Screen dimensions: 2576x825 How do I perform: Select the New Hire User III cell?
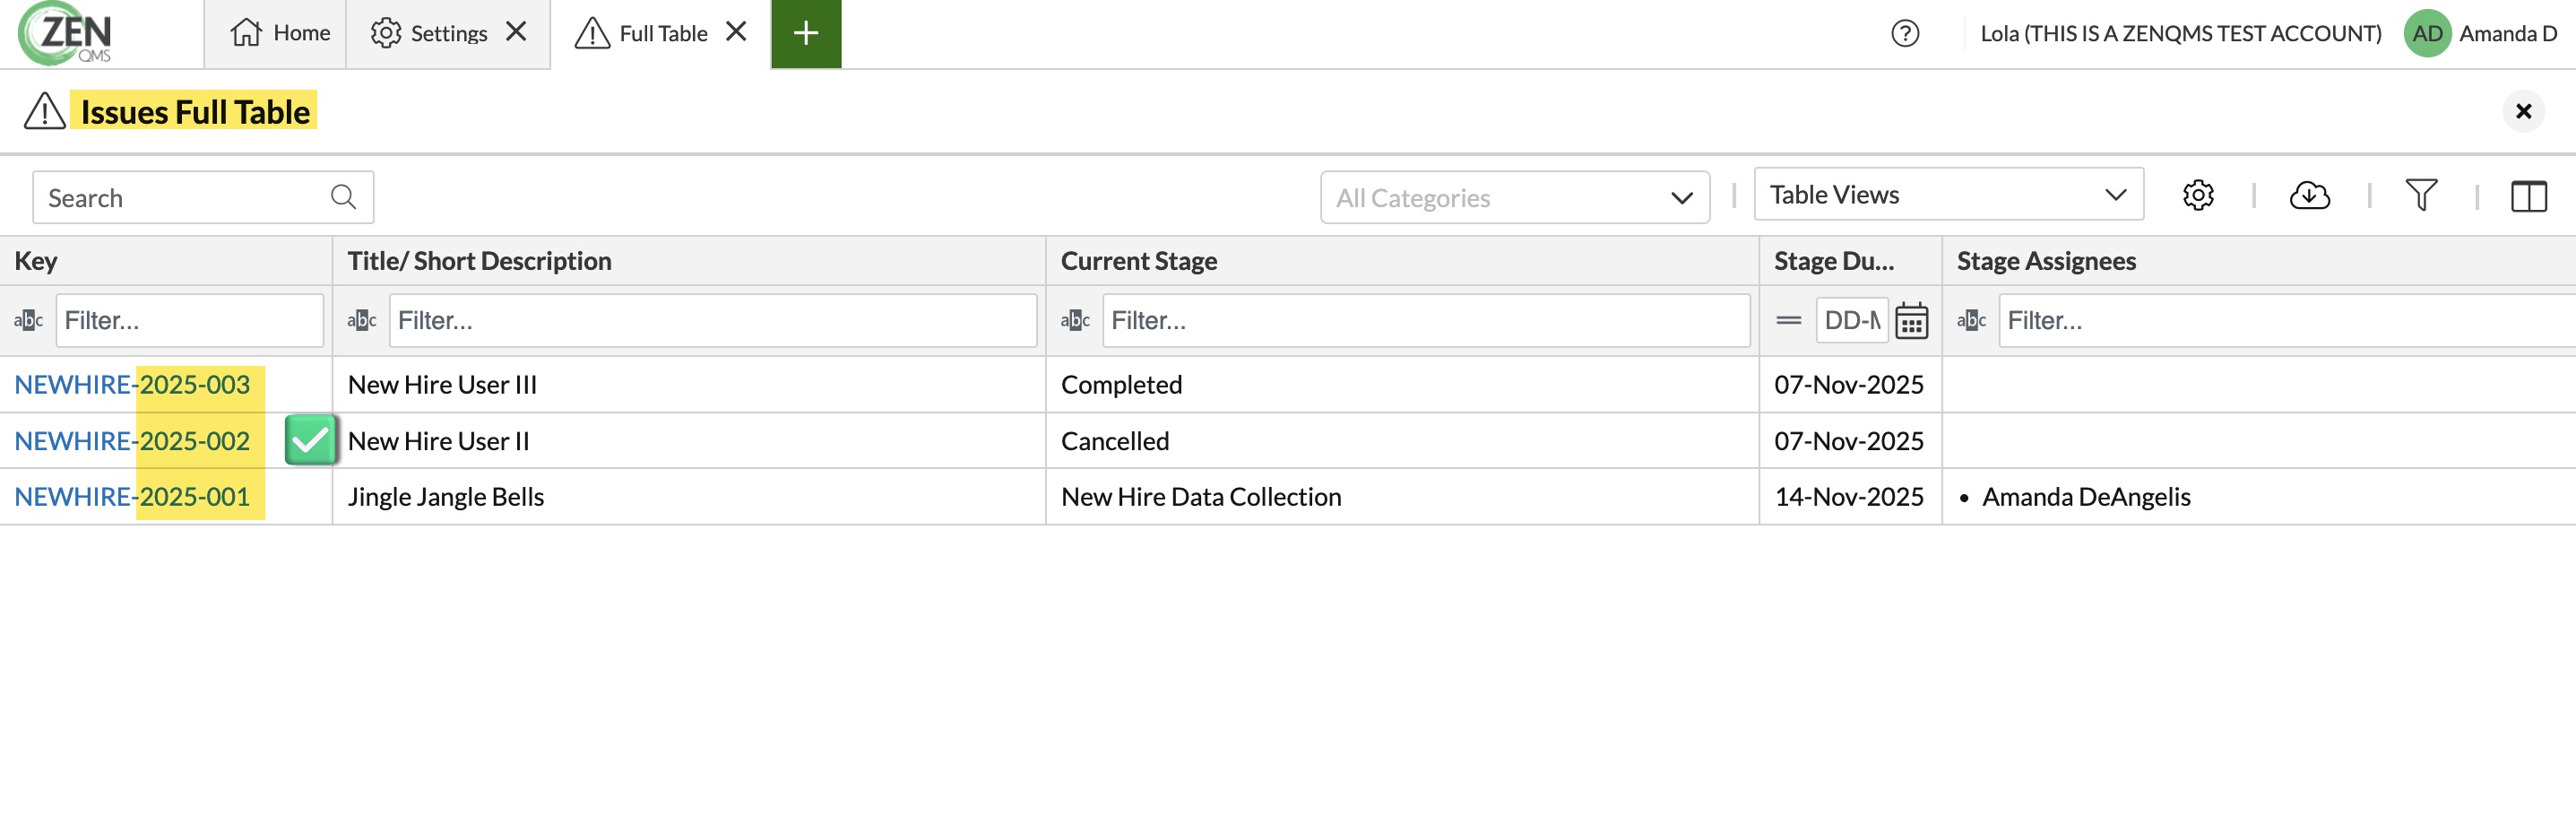pos(689,385)
